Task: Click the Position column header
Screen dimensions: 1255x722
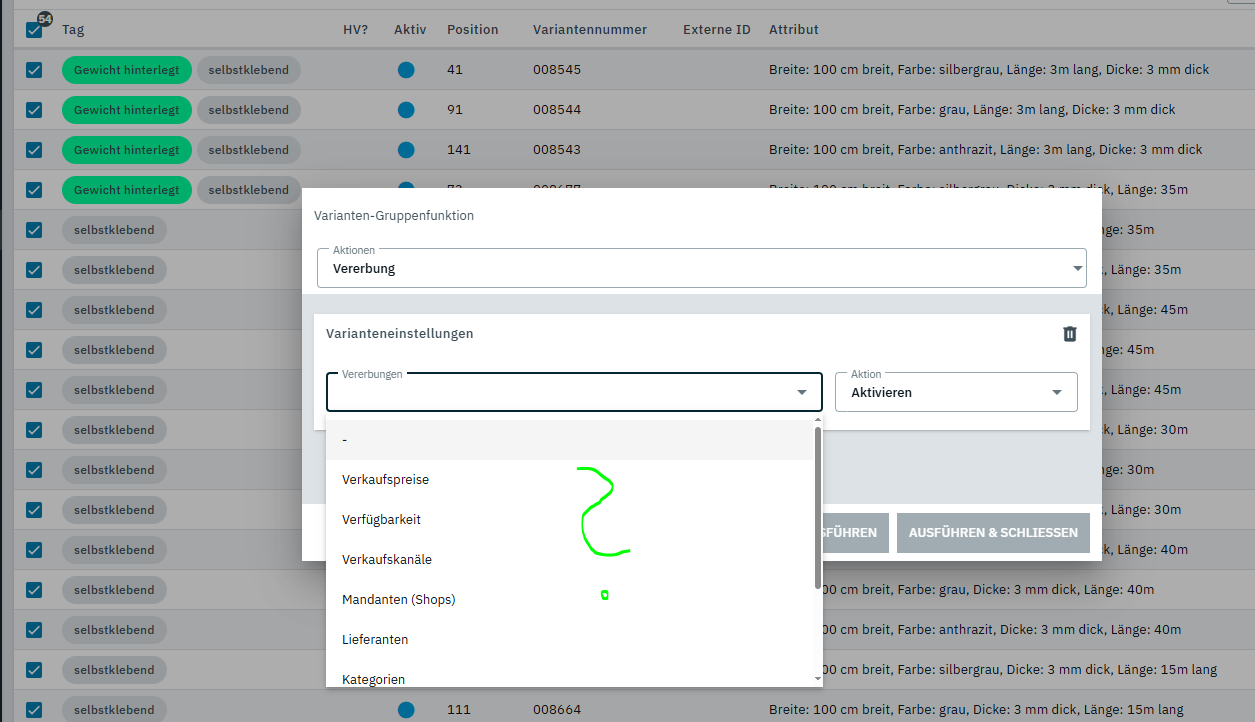Action: (x=472, y=30)
